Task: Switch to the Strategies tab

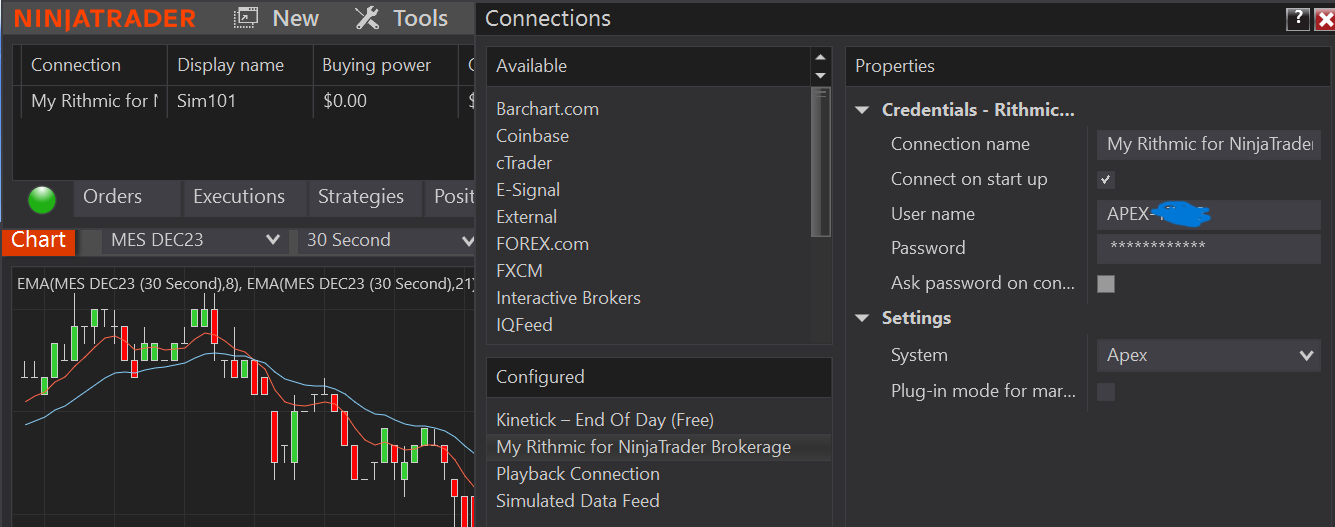Action: (360, 197)
